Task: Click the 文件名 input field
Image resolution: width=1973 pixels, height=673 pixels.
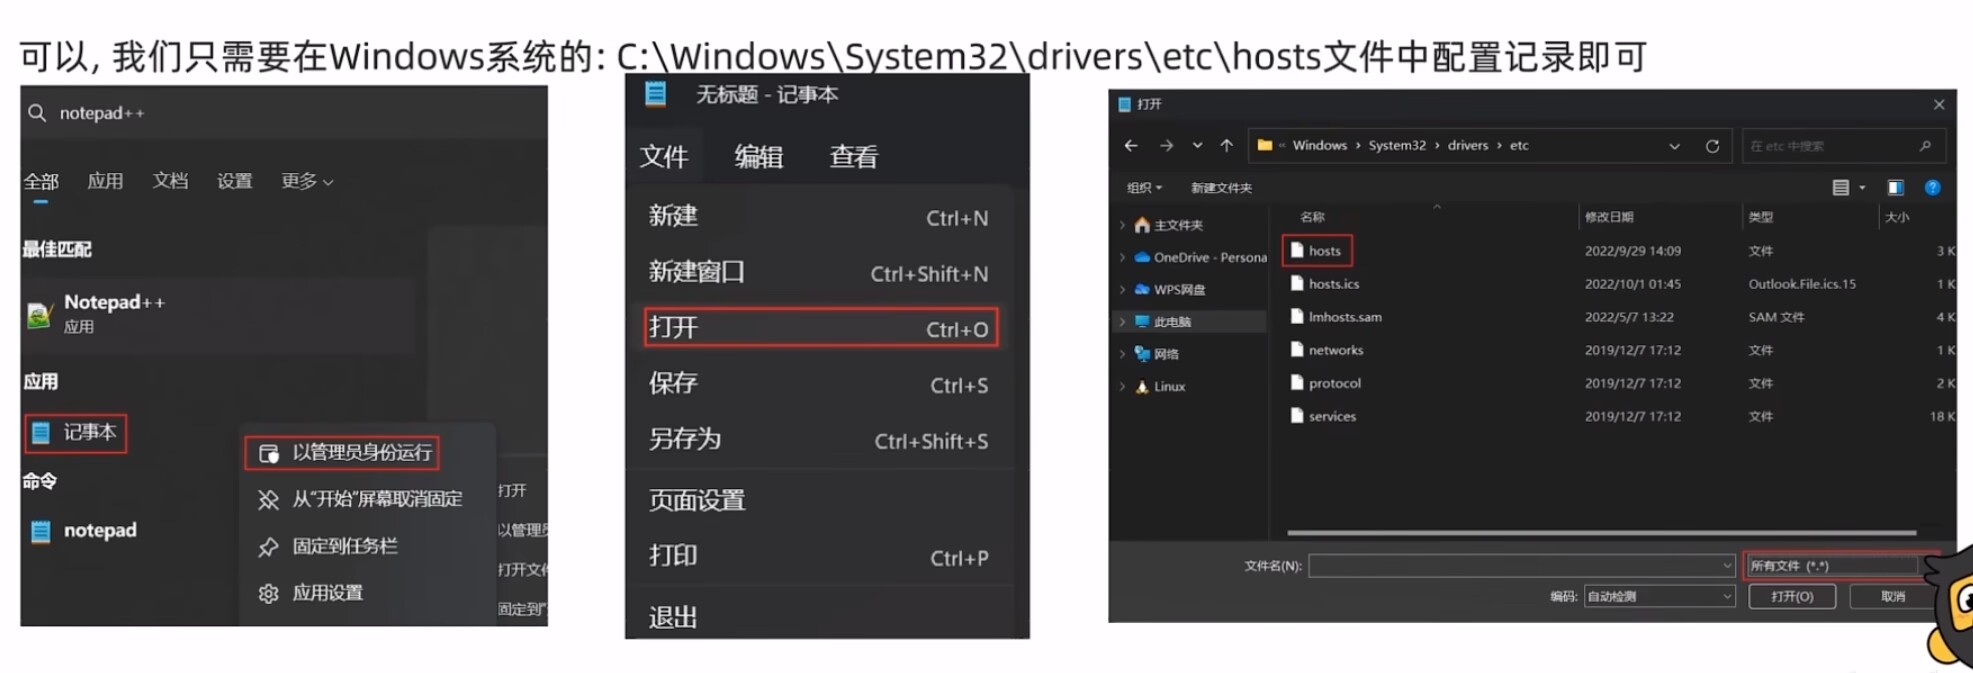Action: click(x=1521, y=566)
